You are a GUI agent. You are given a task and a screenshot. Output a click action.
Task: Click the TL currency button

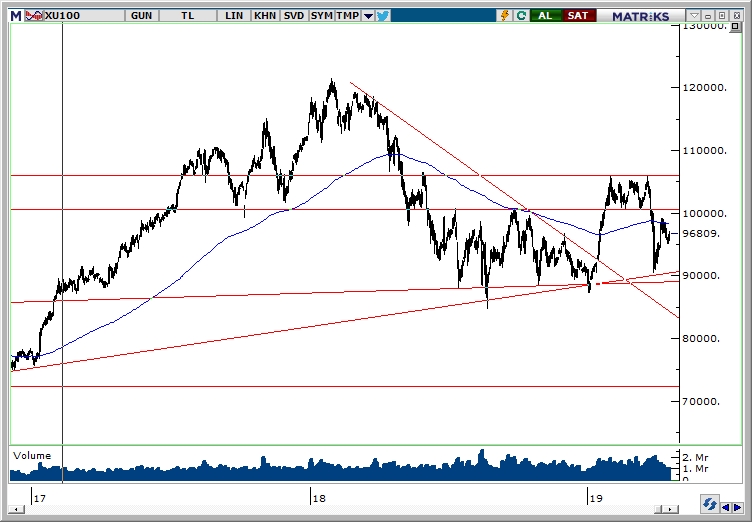(188, 16)
